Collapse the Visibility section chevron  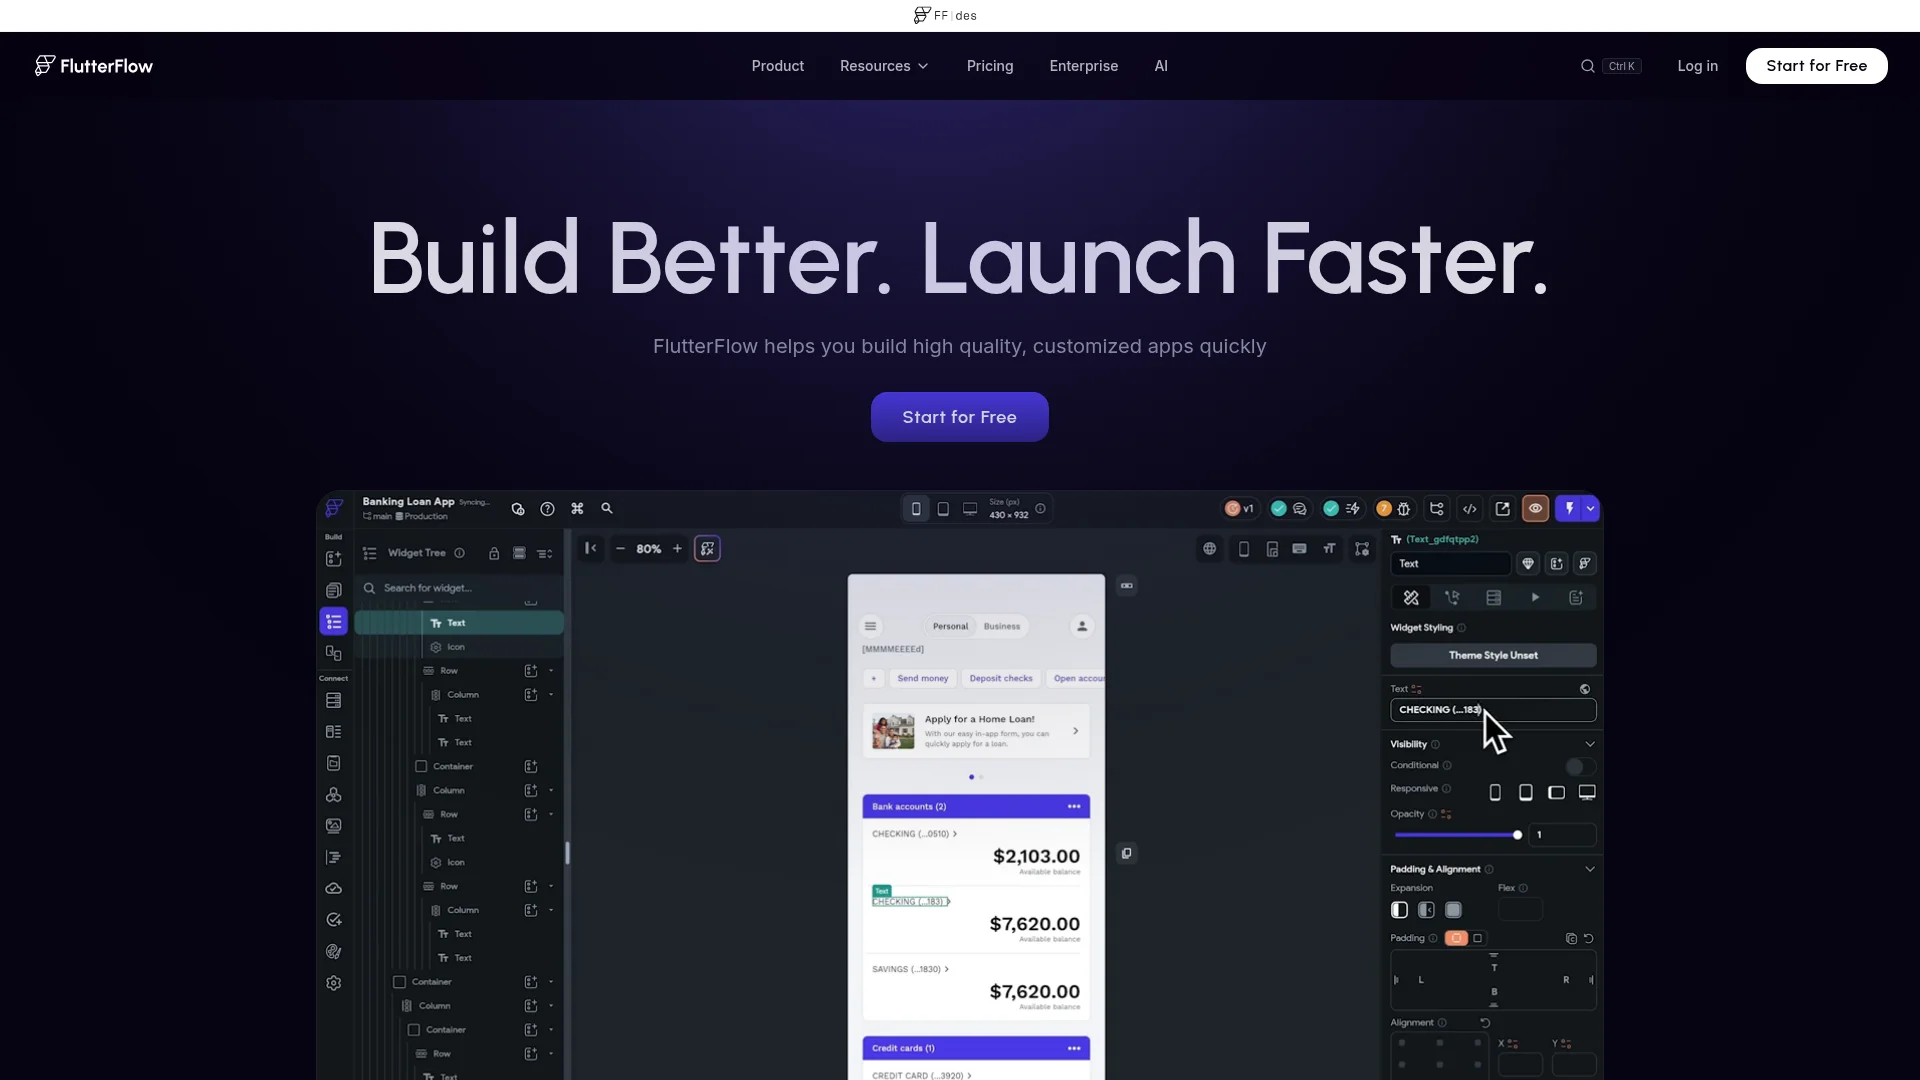[1590, 744]
